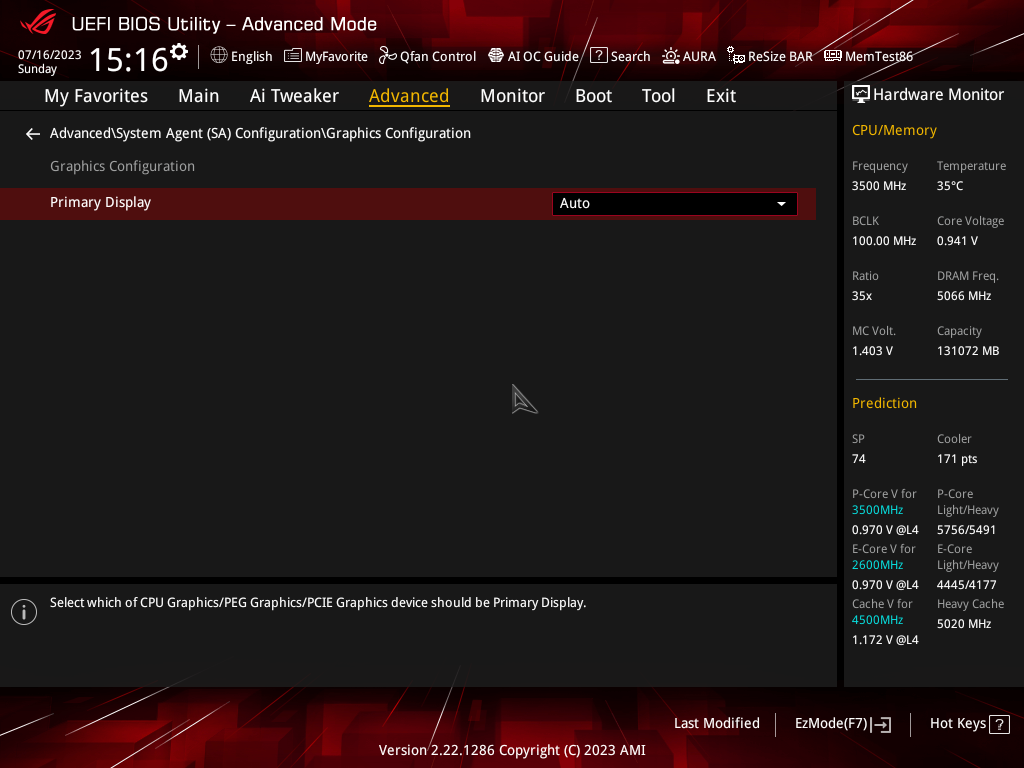
Task: Click the 100.00 MHz BCLK value
Action: coord(884,241)
